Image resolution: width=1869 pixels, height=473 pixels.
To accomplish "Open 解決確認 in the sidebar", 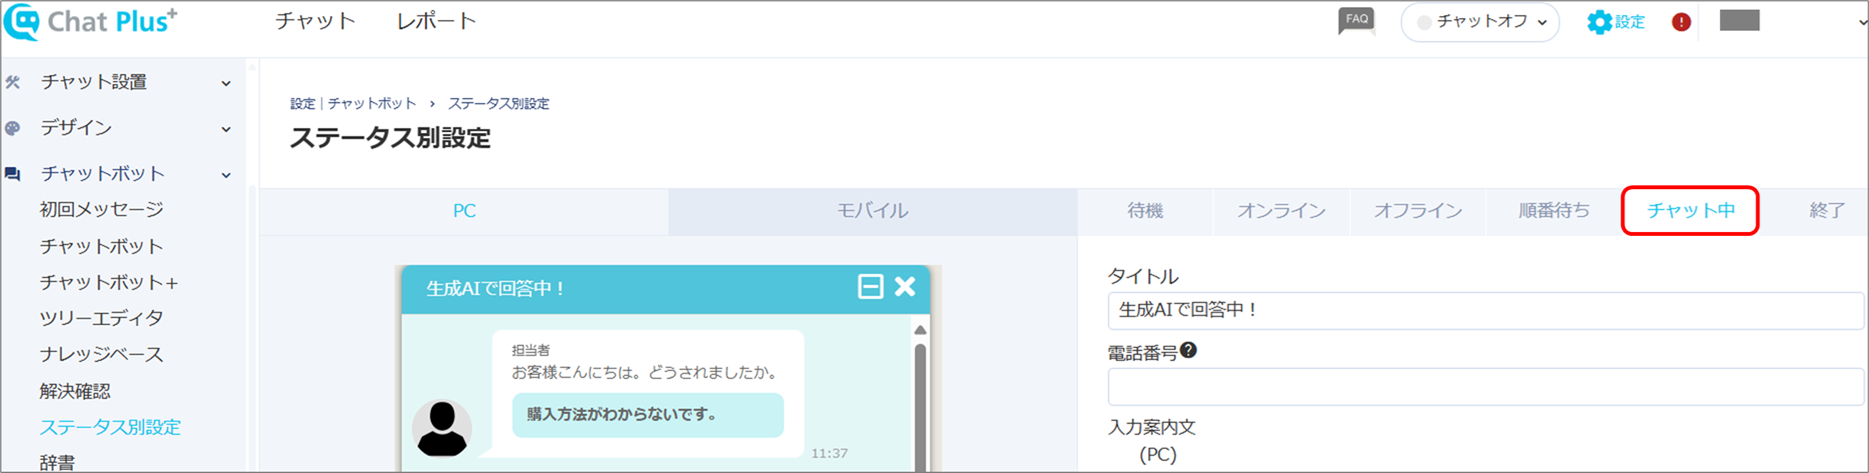I will (75, 391).
